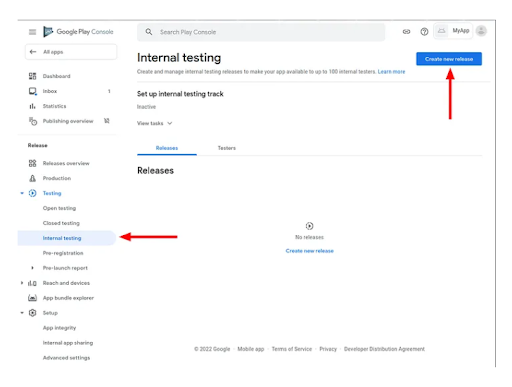Open the Privacy footer link
The height and width of the screenshot is (387, 512).
coord(328,349)
